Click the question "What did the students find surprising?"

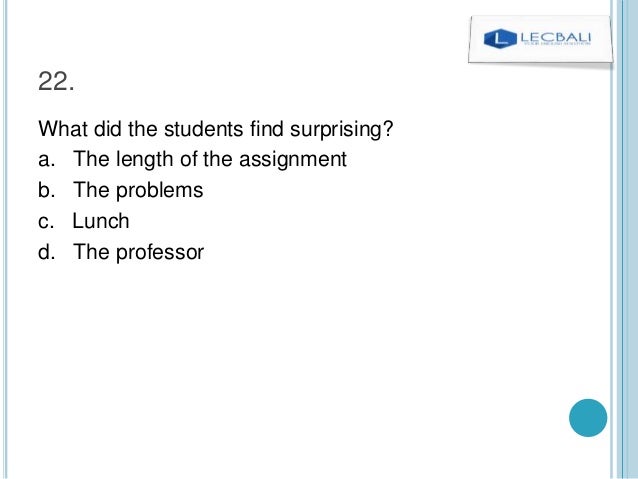[216, 129]
